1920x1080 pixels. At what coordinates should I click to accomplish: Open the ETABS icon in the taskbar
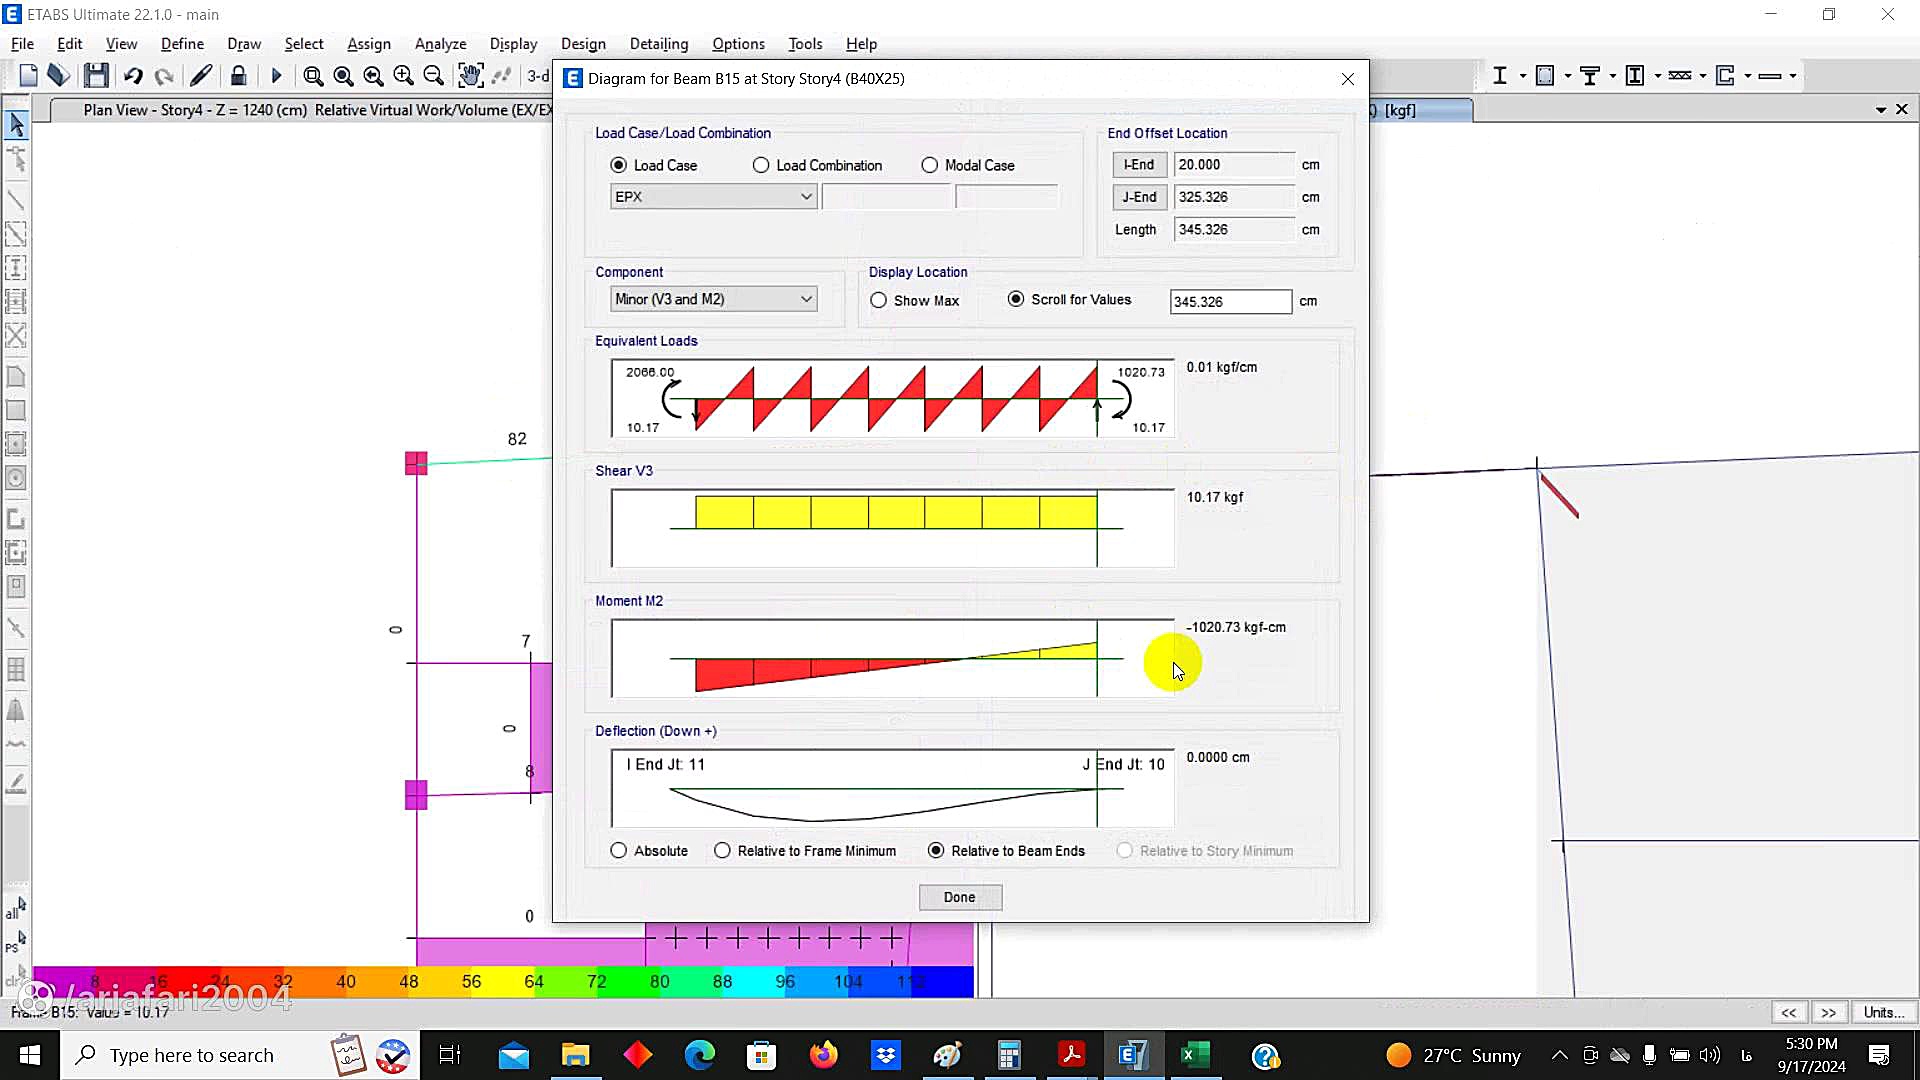pyautogui.click(x=1133, y=1055)
